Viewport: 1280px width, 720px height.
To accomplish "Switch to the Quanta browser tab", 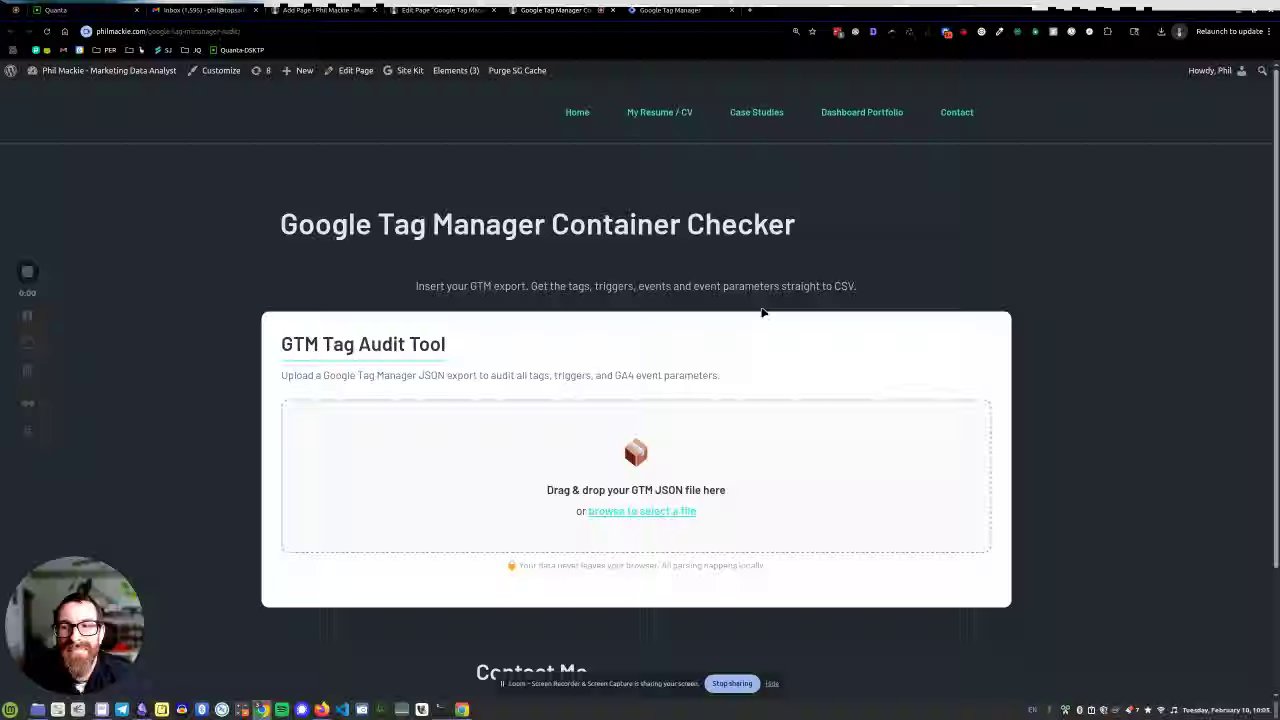I will click(85, 10).
